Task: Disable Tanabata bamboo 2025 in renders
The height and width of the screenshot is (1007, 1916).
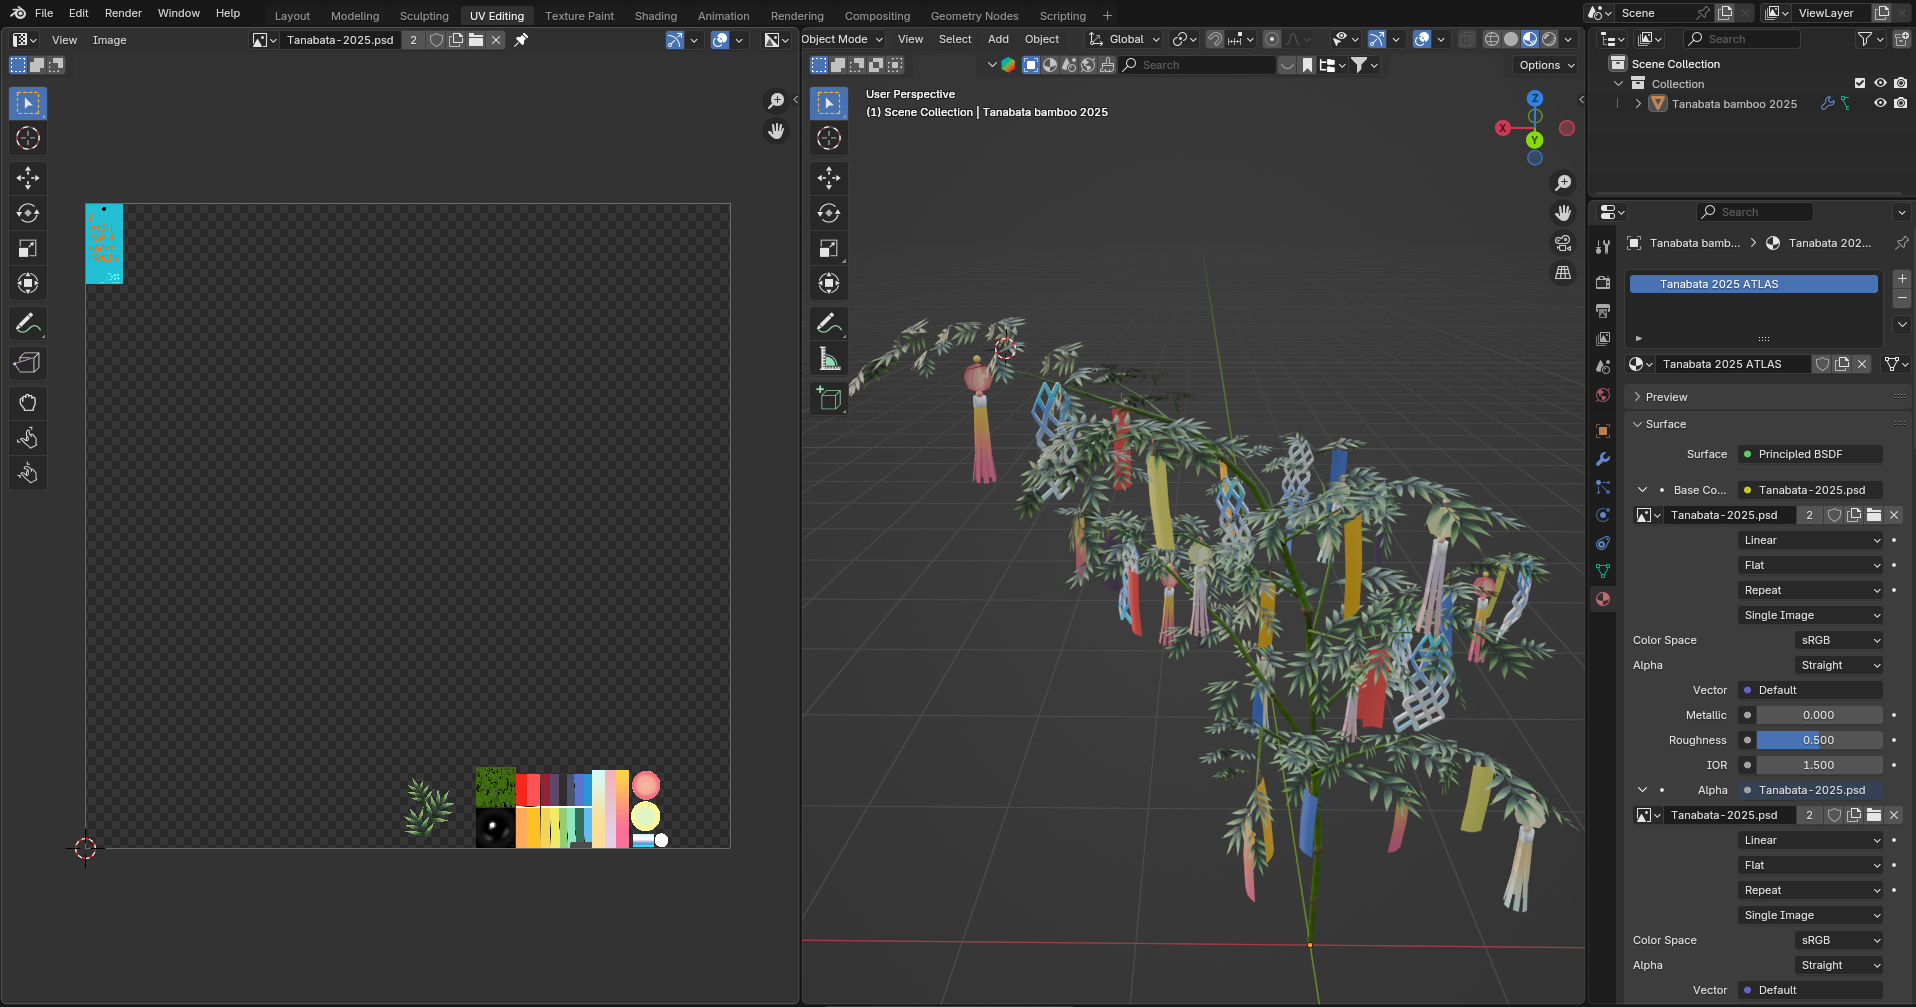Action: coord(1900,103)
